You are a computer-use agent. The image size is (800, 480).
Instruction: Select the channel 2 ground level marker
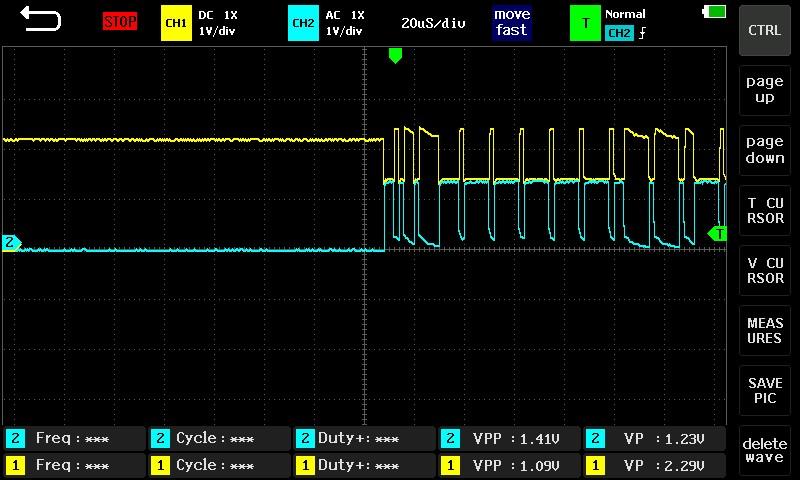point(11,243)
